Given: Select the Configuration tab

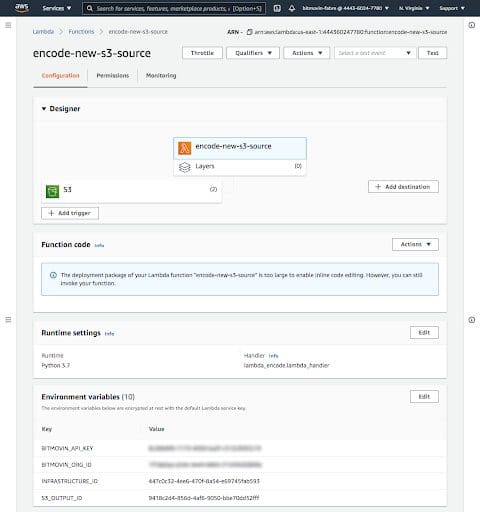Looking at the screenshot, I should tap(60, 76).
